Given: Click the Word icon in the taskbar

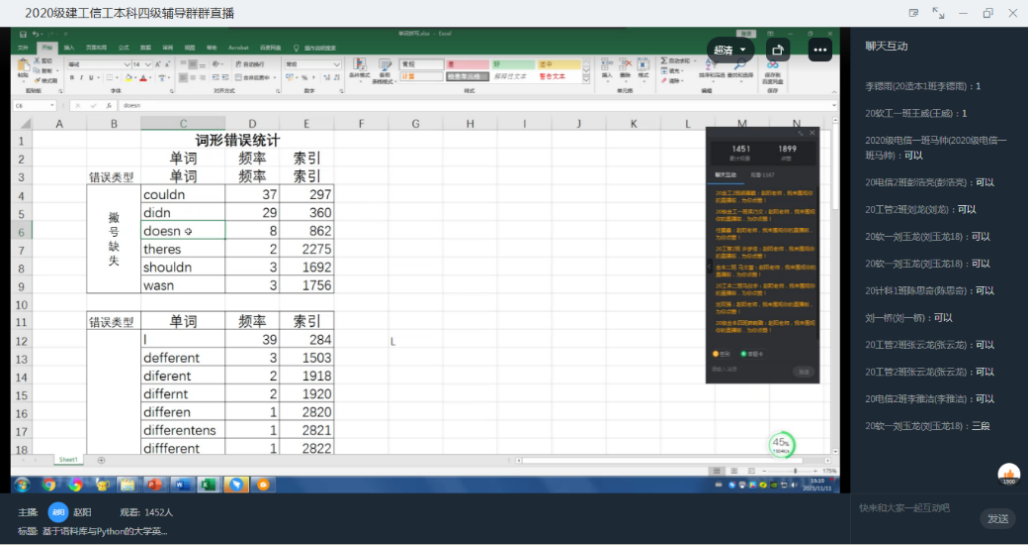Looking at the screenshot, I should 181,484.
